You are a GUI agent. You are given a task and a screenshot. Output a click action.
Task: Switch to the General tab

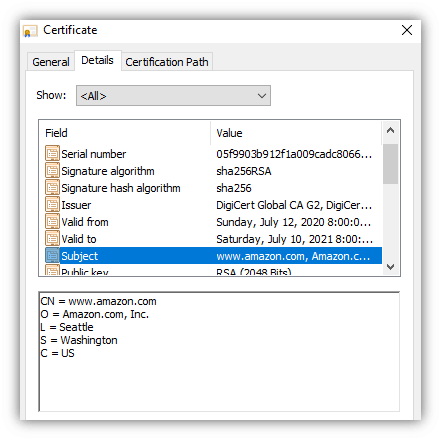[x=51, y=62]
